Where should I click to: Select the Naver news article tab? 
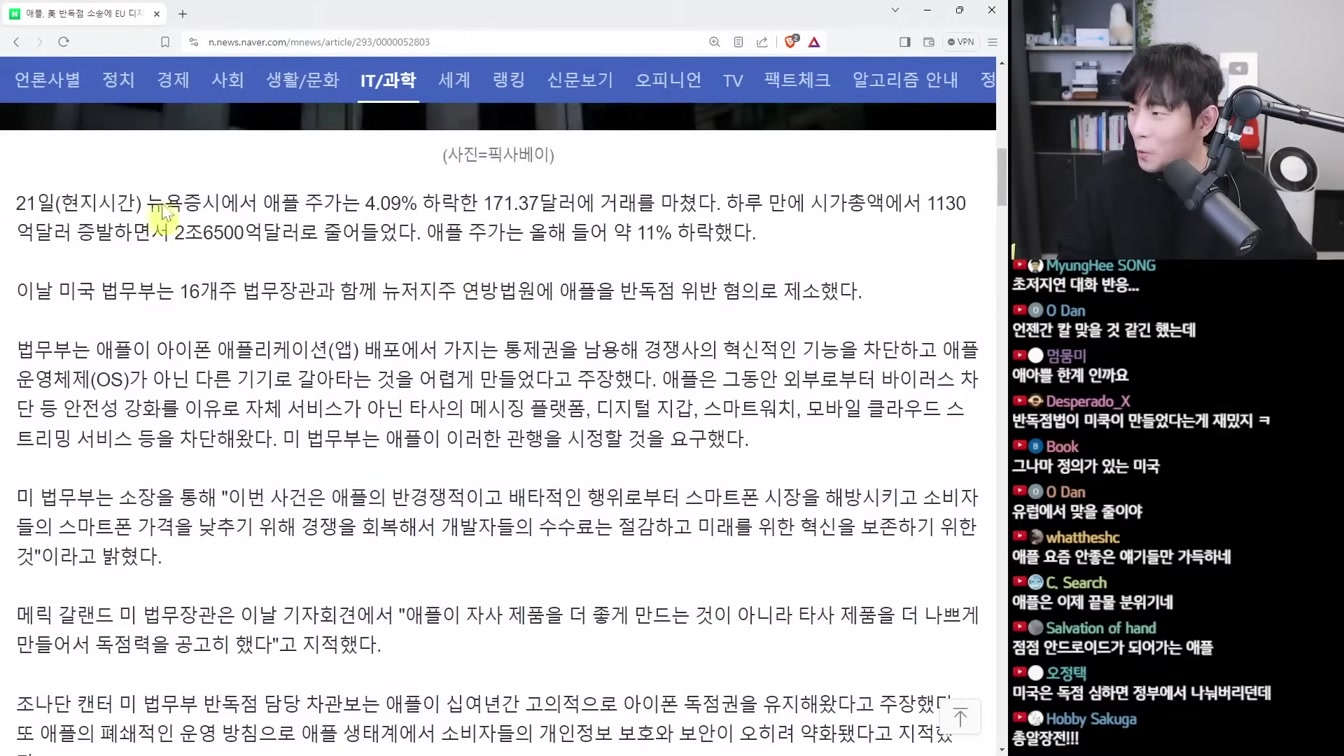click(86, 14)
